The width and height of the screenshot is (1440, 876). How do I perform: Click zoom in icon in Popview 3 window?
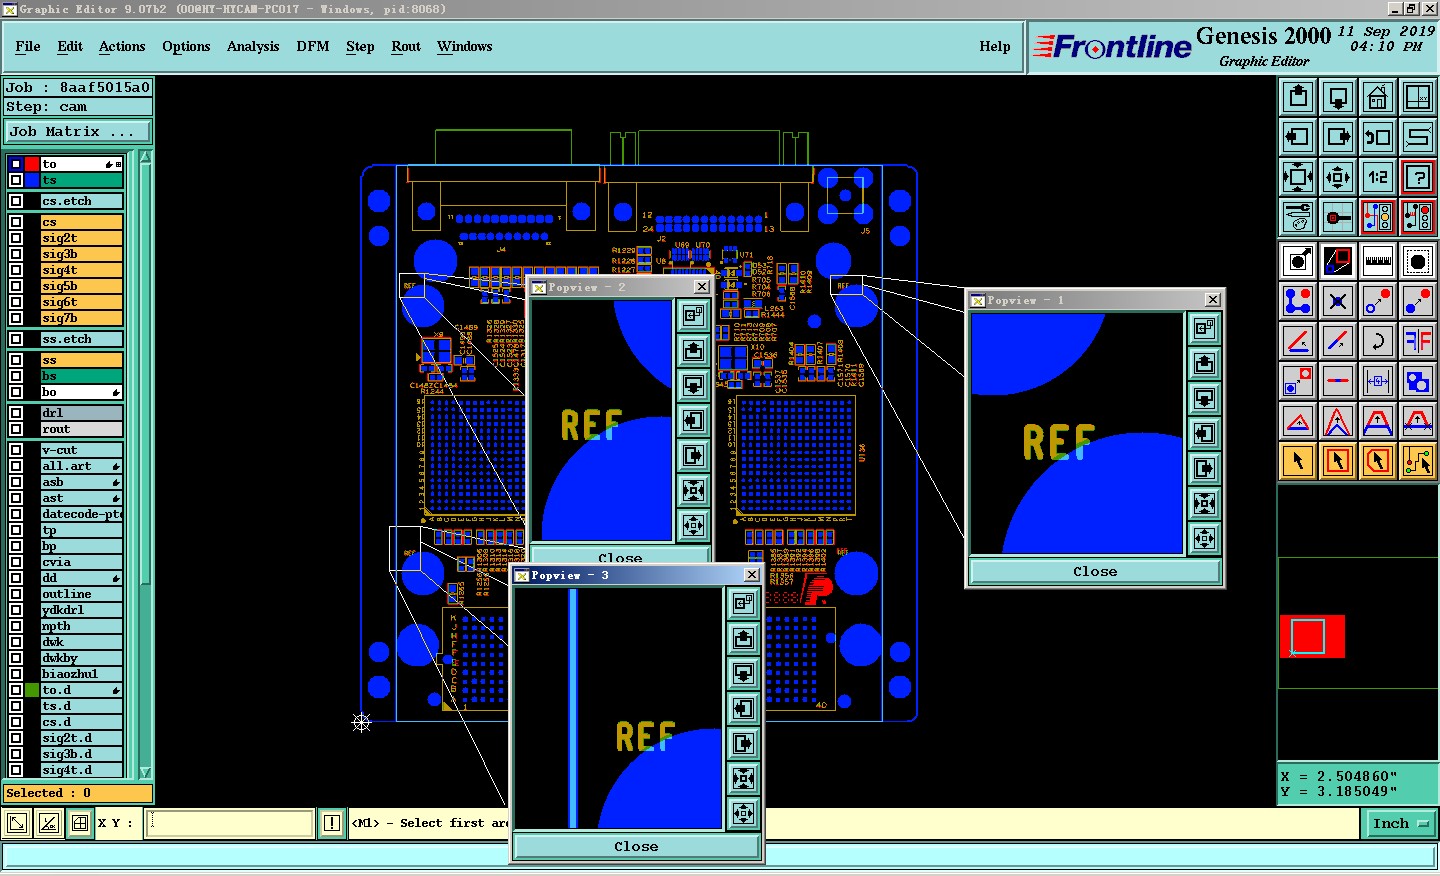point(743,778)
